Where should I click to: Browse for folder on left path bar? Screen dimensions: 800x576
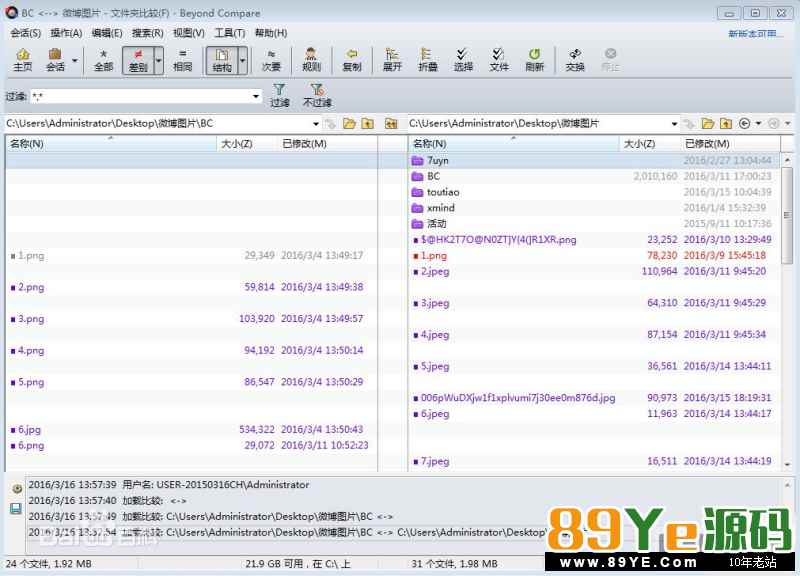pos(349,123)
